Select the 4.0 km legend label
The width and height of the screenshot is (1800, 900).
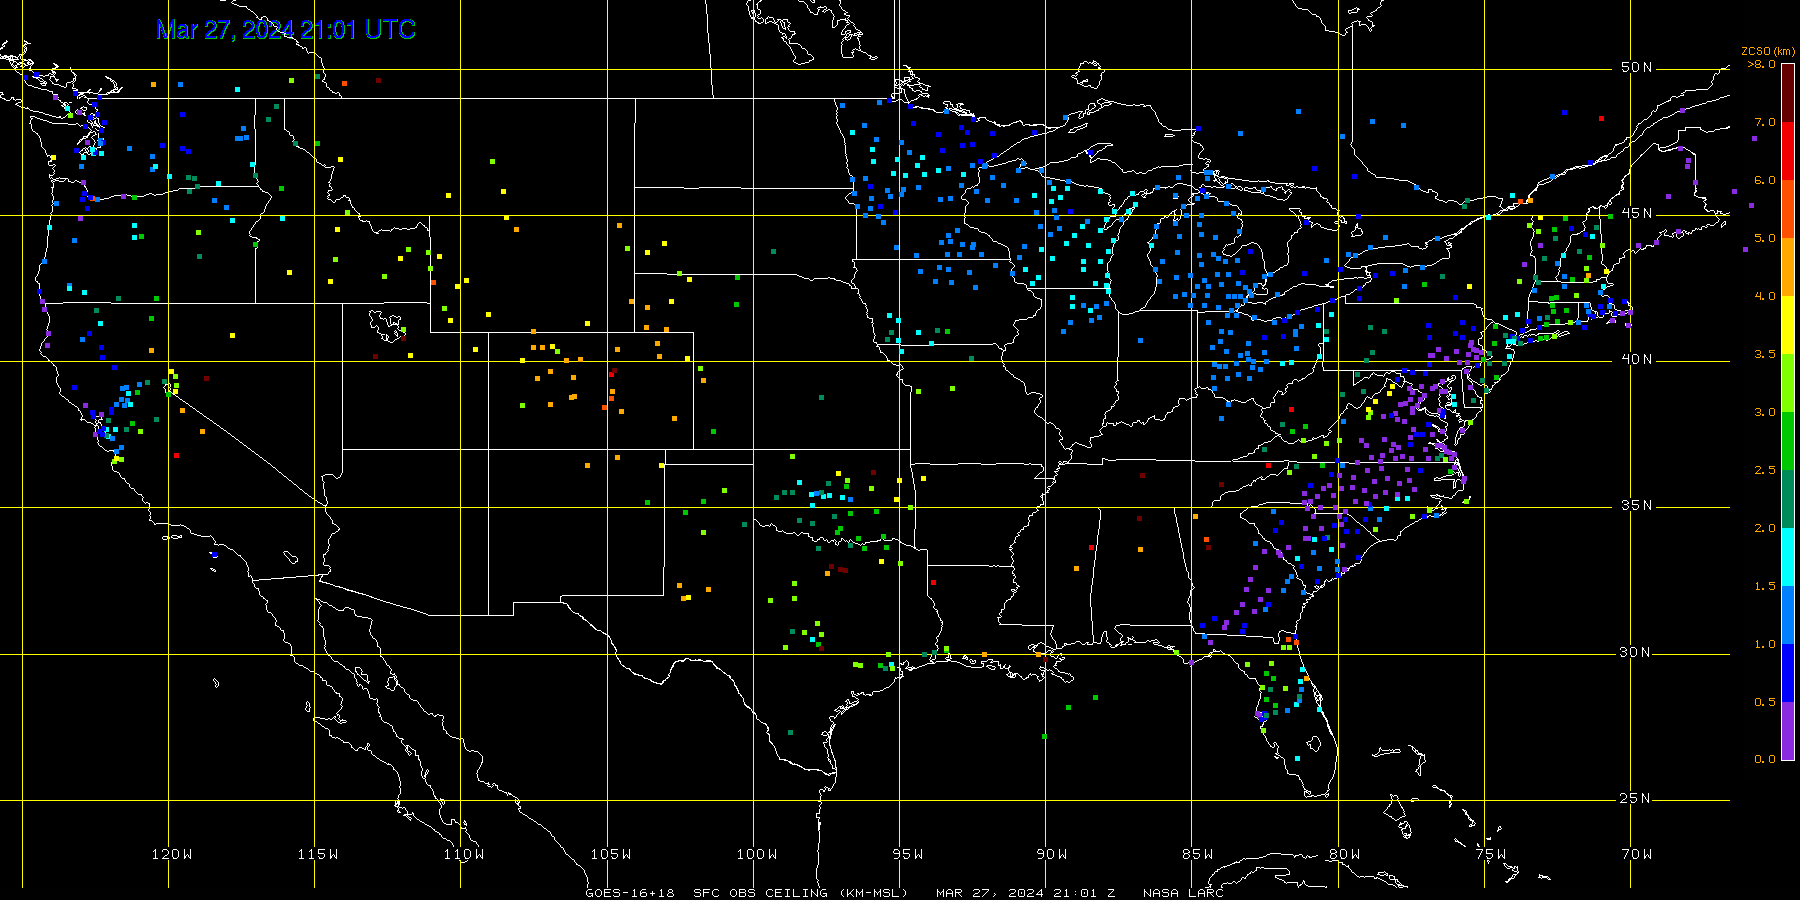(1765, 296)
